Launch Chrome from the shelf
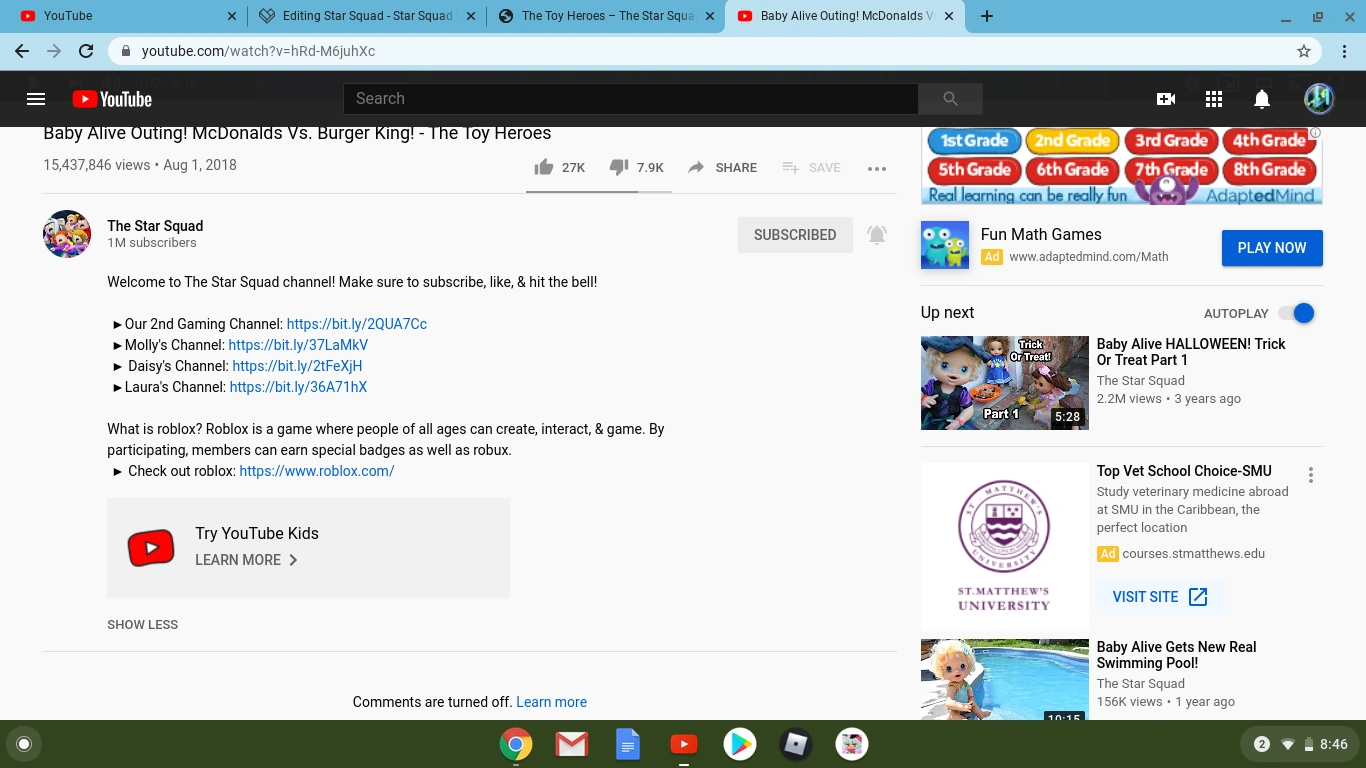Image resolution: width=1366 pixels, height=768 pixels. (516, 744)
